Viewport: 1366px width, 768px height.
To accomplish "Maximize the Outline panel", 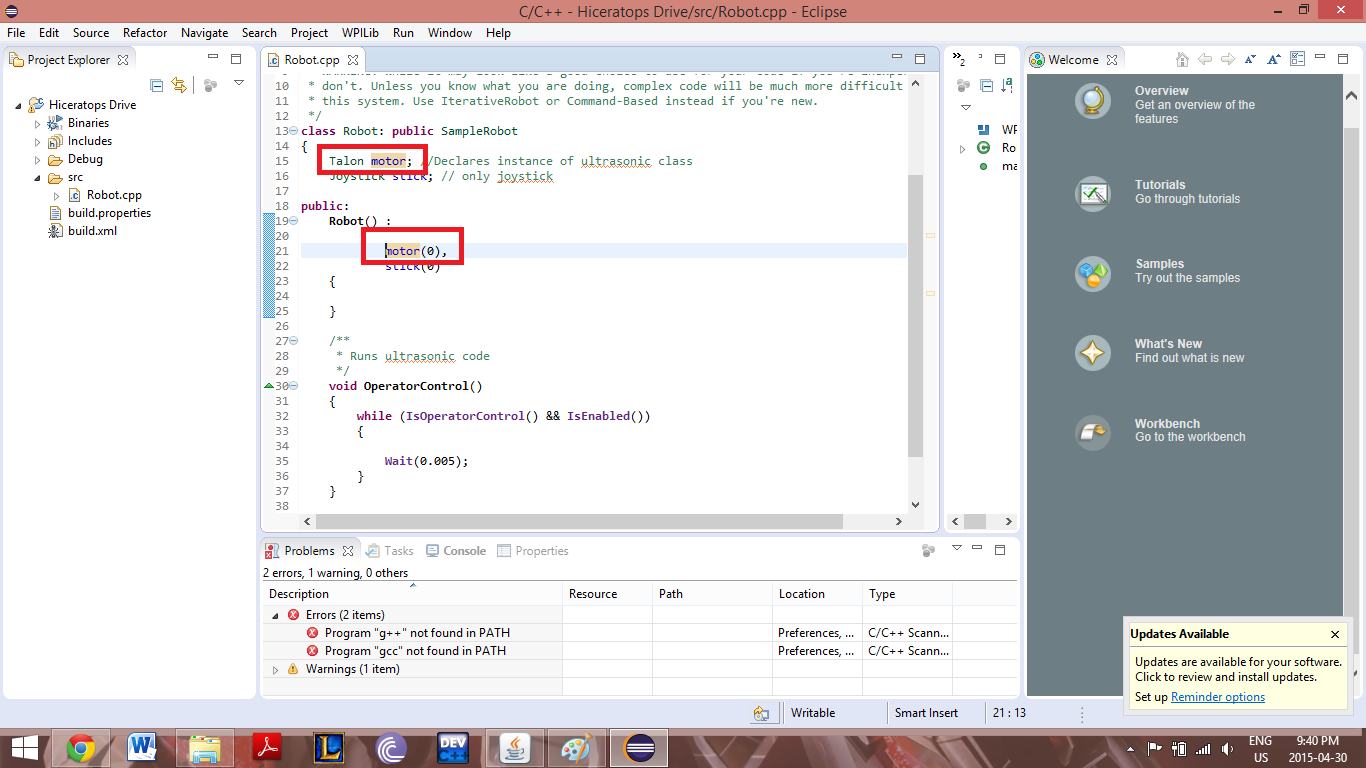I will coord(1000,59).
